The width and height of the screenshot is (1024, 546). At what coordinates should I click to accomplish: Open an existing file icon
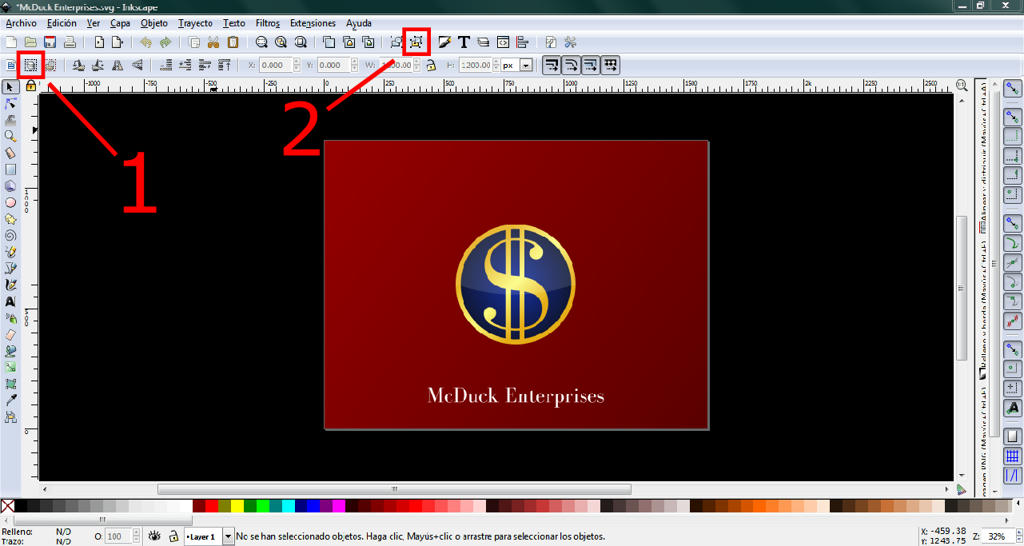point(30,42)
